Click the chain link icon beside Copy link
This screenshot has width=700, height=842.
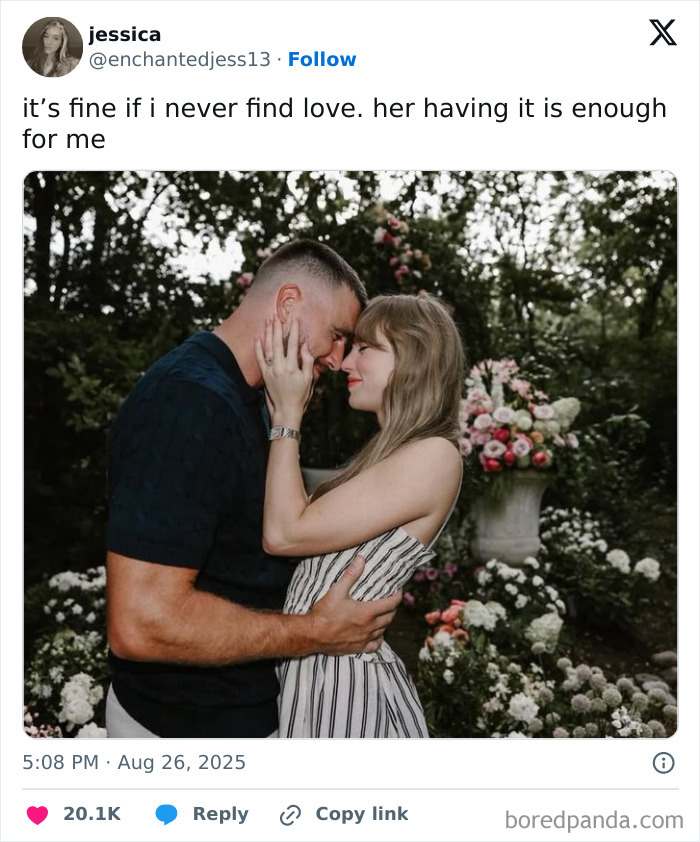coord(290,815)
